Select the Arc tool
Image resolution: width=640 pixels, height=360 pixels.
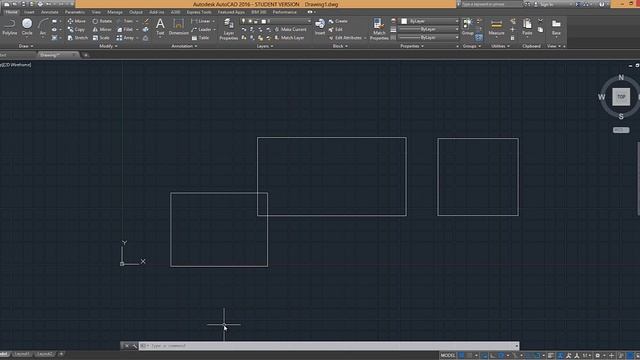click(x=42, y=27)
